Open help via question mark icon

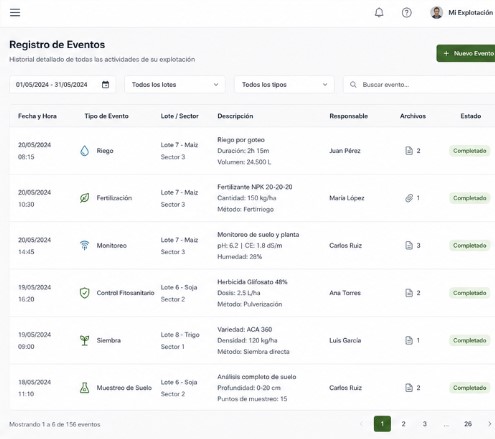coord(406,13)
